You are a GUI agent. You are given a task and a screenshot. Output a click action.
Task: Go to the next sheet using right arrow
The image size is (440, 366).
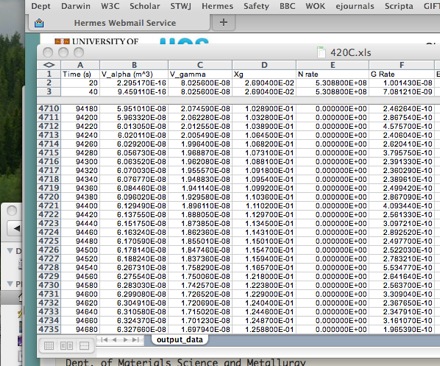pyautogui.click(x=125, y=340)
